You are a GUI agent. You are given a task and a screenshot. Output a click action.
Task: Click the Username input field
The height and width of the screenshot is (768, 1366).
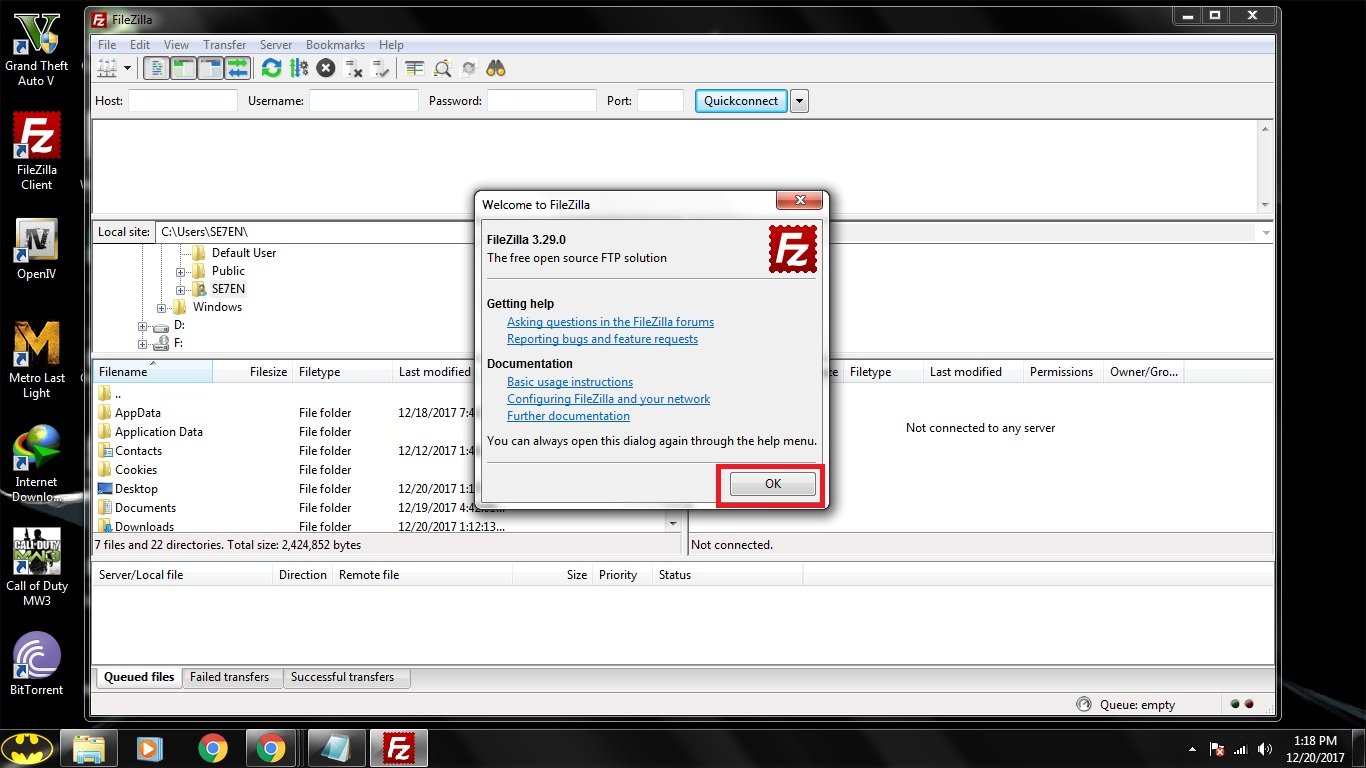(x=364, y=100)
